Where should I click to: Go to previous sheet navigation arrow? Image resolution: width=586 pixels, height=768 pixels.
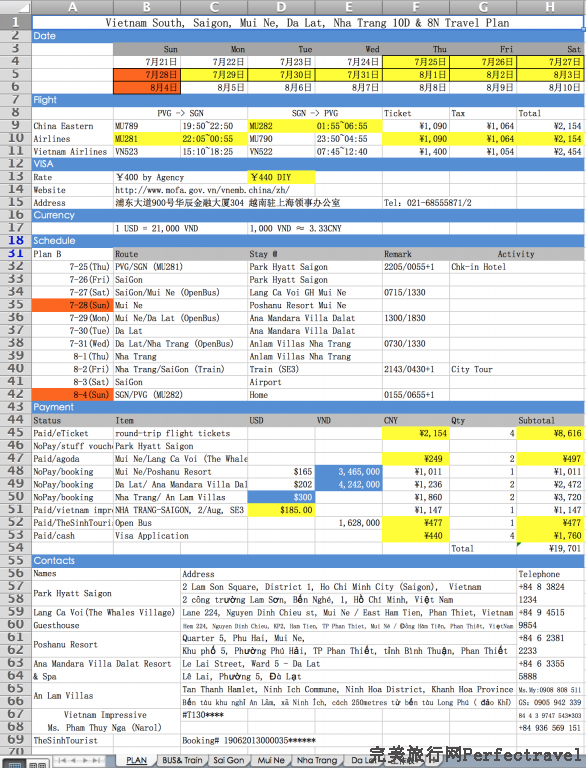coord(74,760)
